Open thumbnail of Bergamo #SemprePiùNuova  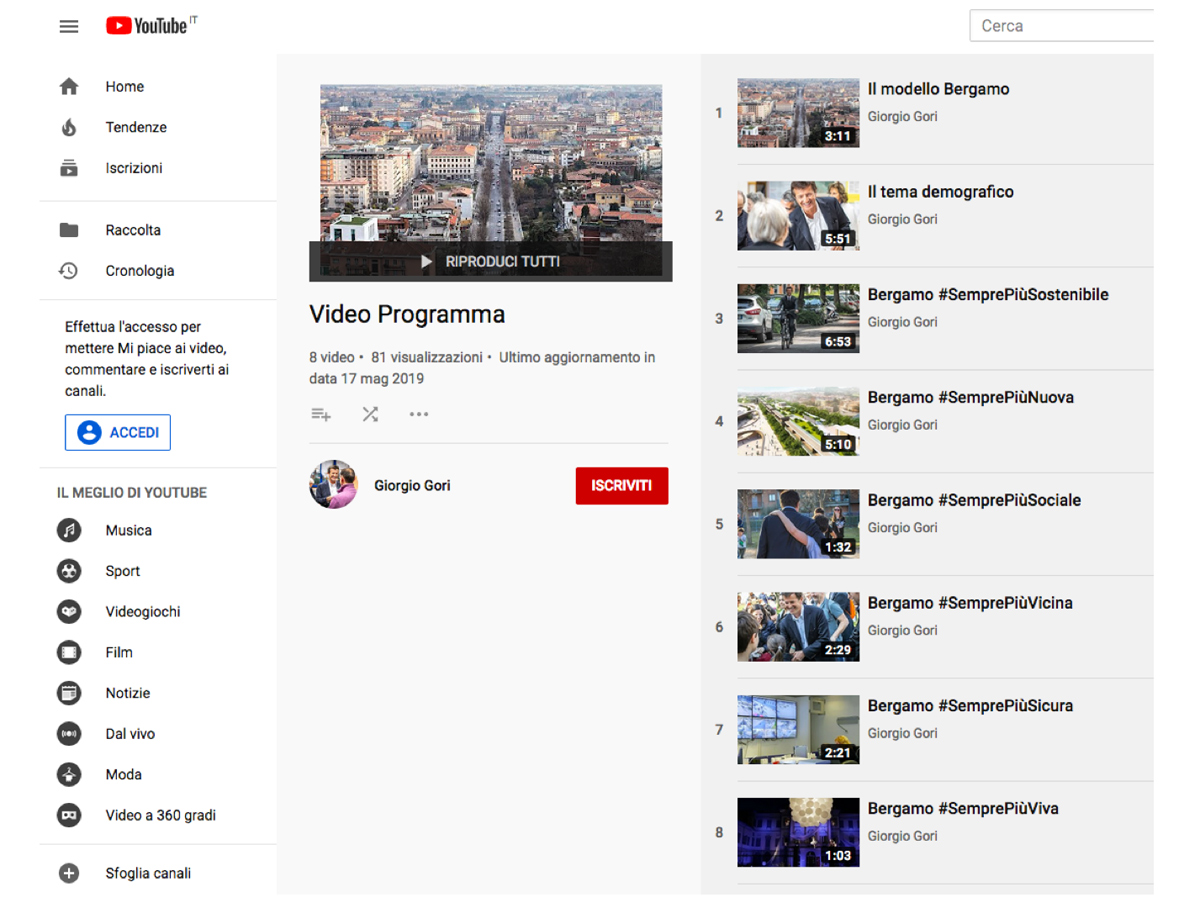click(x=798, y=421)
